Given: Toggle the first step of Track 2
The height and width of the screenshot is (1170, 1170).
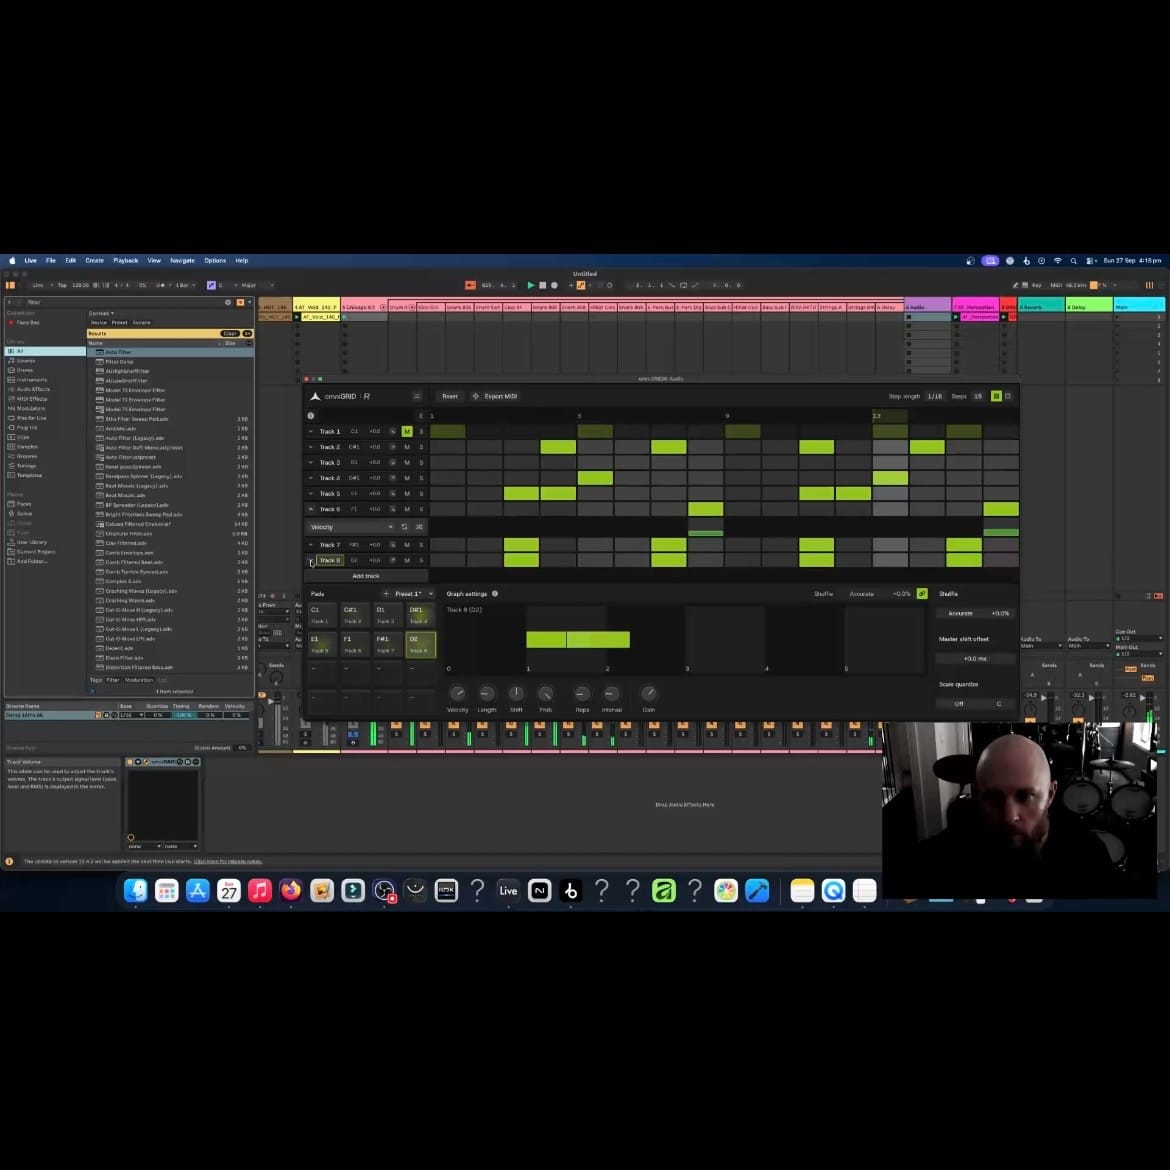Looking at the screenshot, I should [x=448, y=447].
